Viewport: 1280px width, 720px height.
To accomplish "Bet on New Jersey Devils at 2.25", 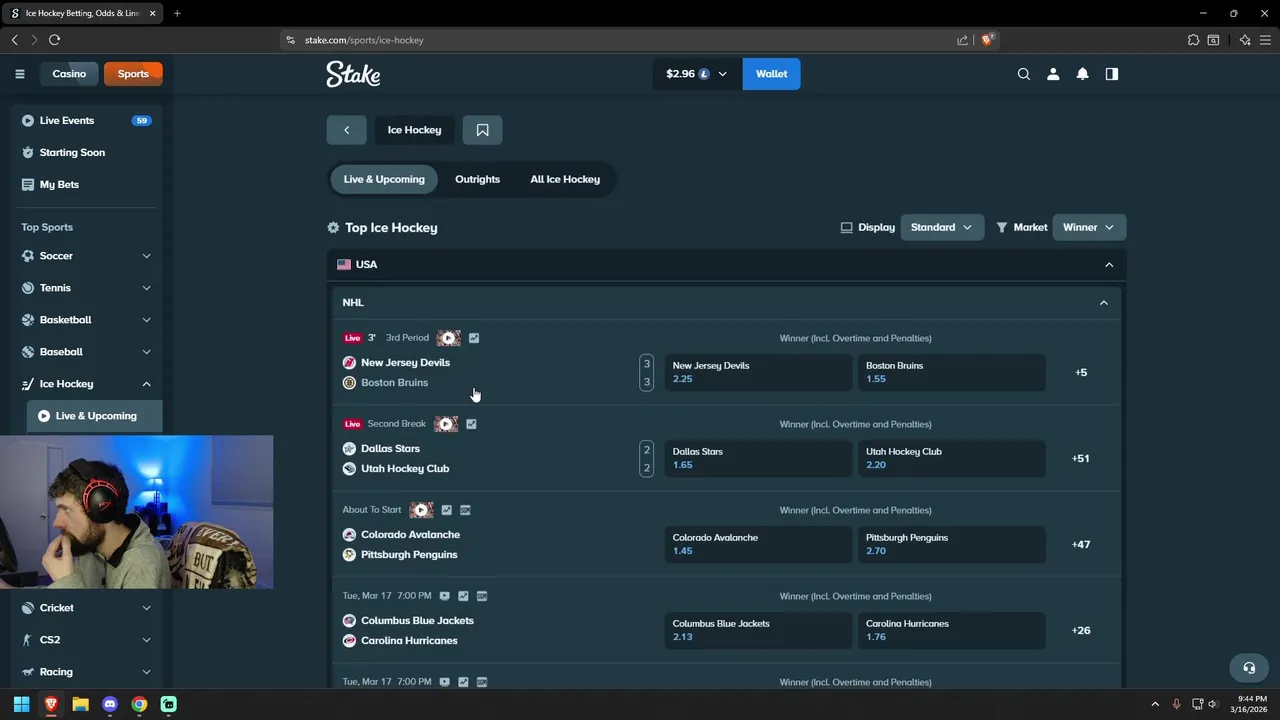I will coord(758,372).
